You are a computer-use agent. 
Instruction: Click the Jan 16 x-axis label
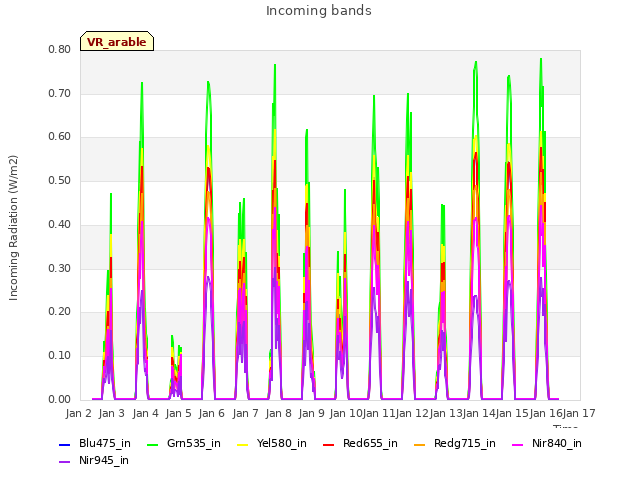pyautogui.click(x=546, y=414)
